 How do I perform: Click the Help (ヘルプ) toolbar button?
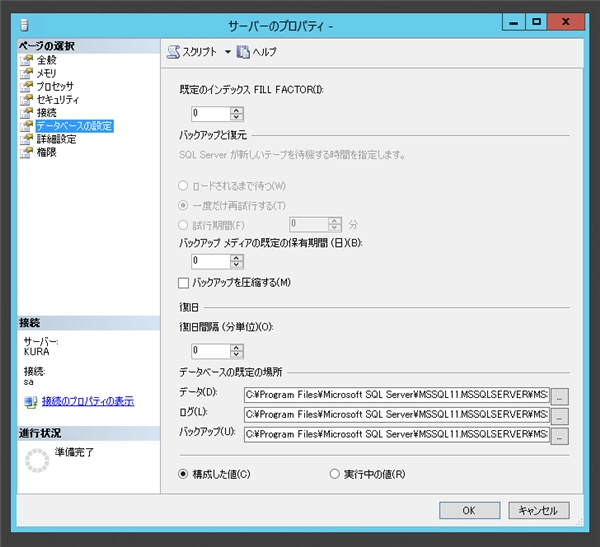click(256, 52)
